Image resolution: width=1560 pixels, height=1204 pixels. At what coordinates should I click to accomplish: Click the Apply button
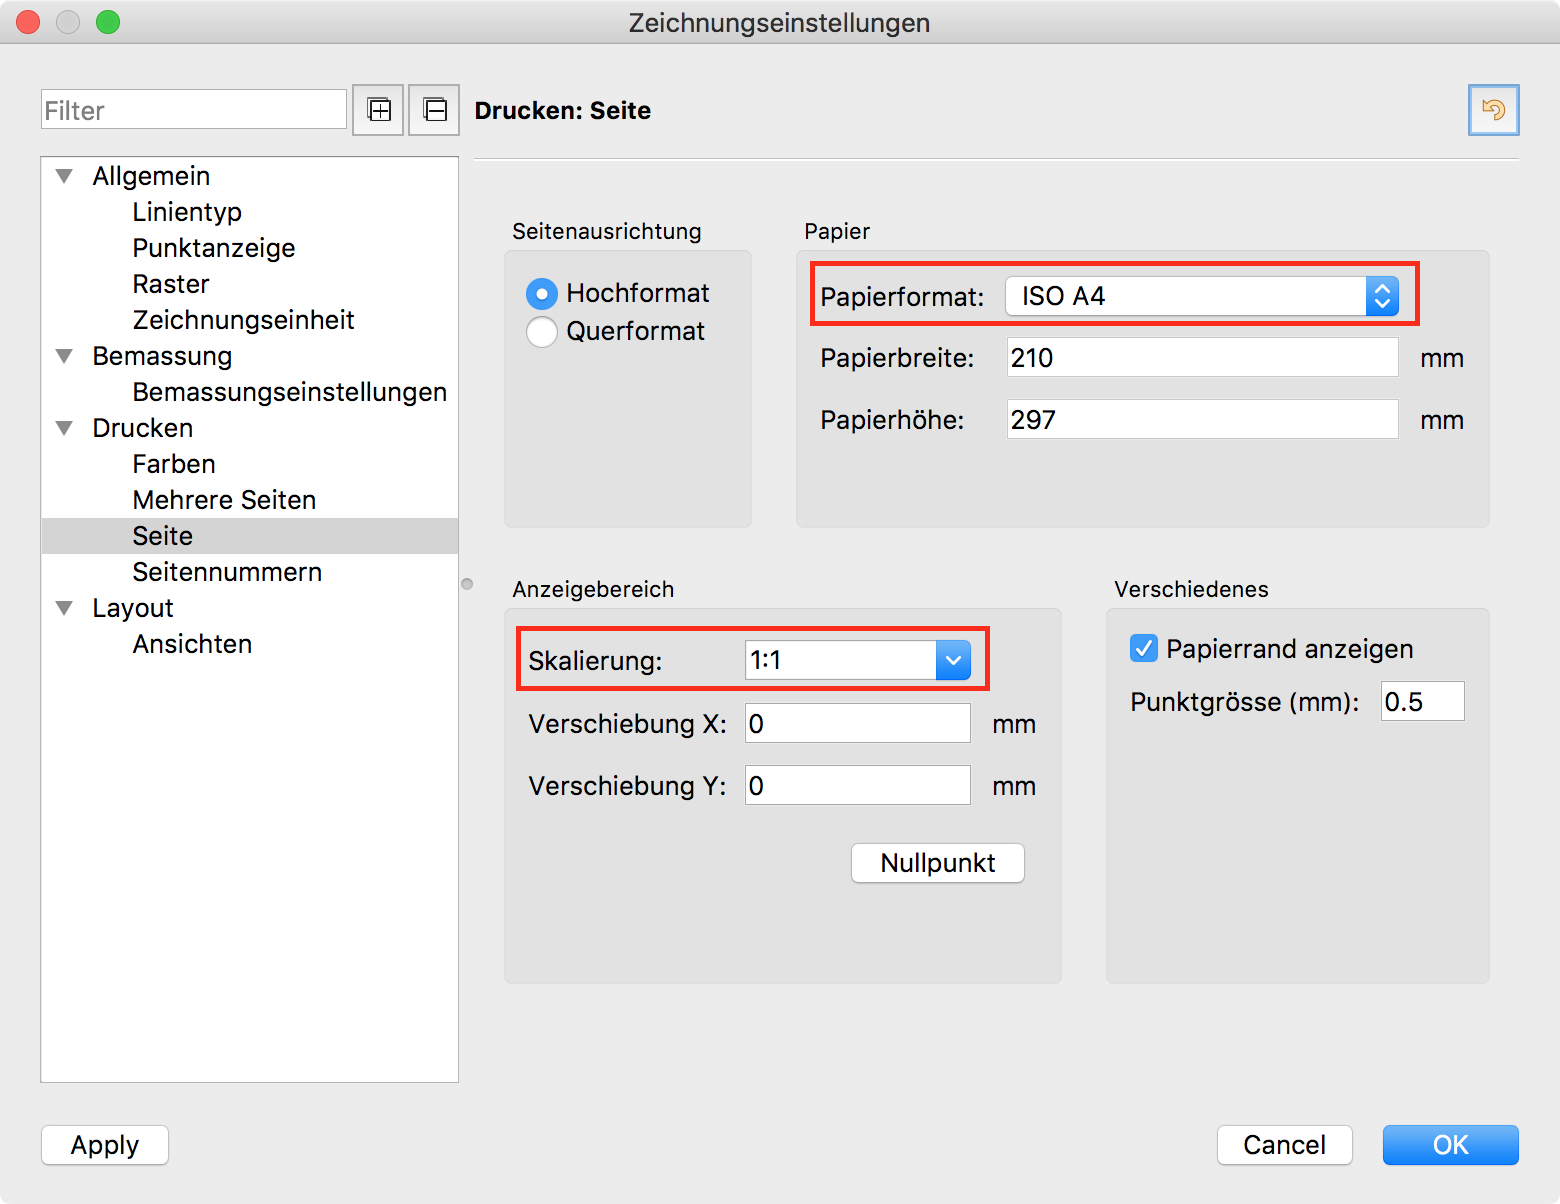point(105,1145)
